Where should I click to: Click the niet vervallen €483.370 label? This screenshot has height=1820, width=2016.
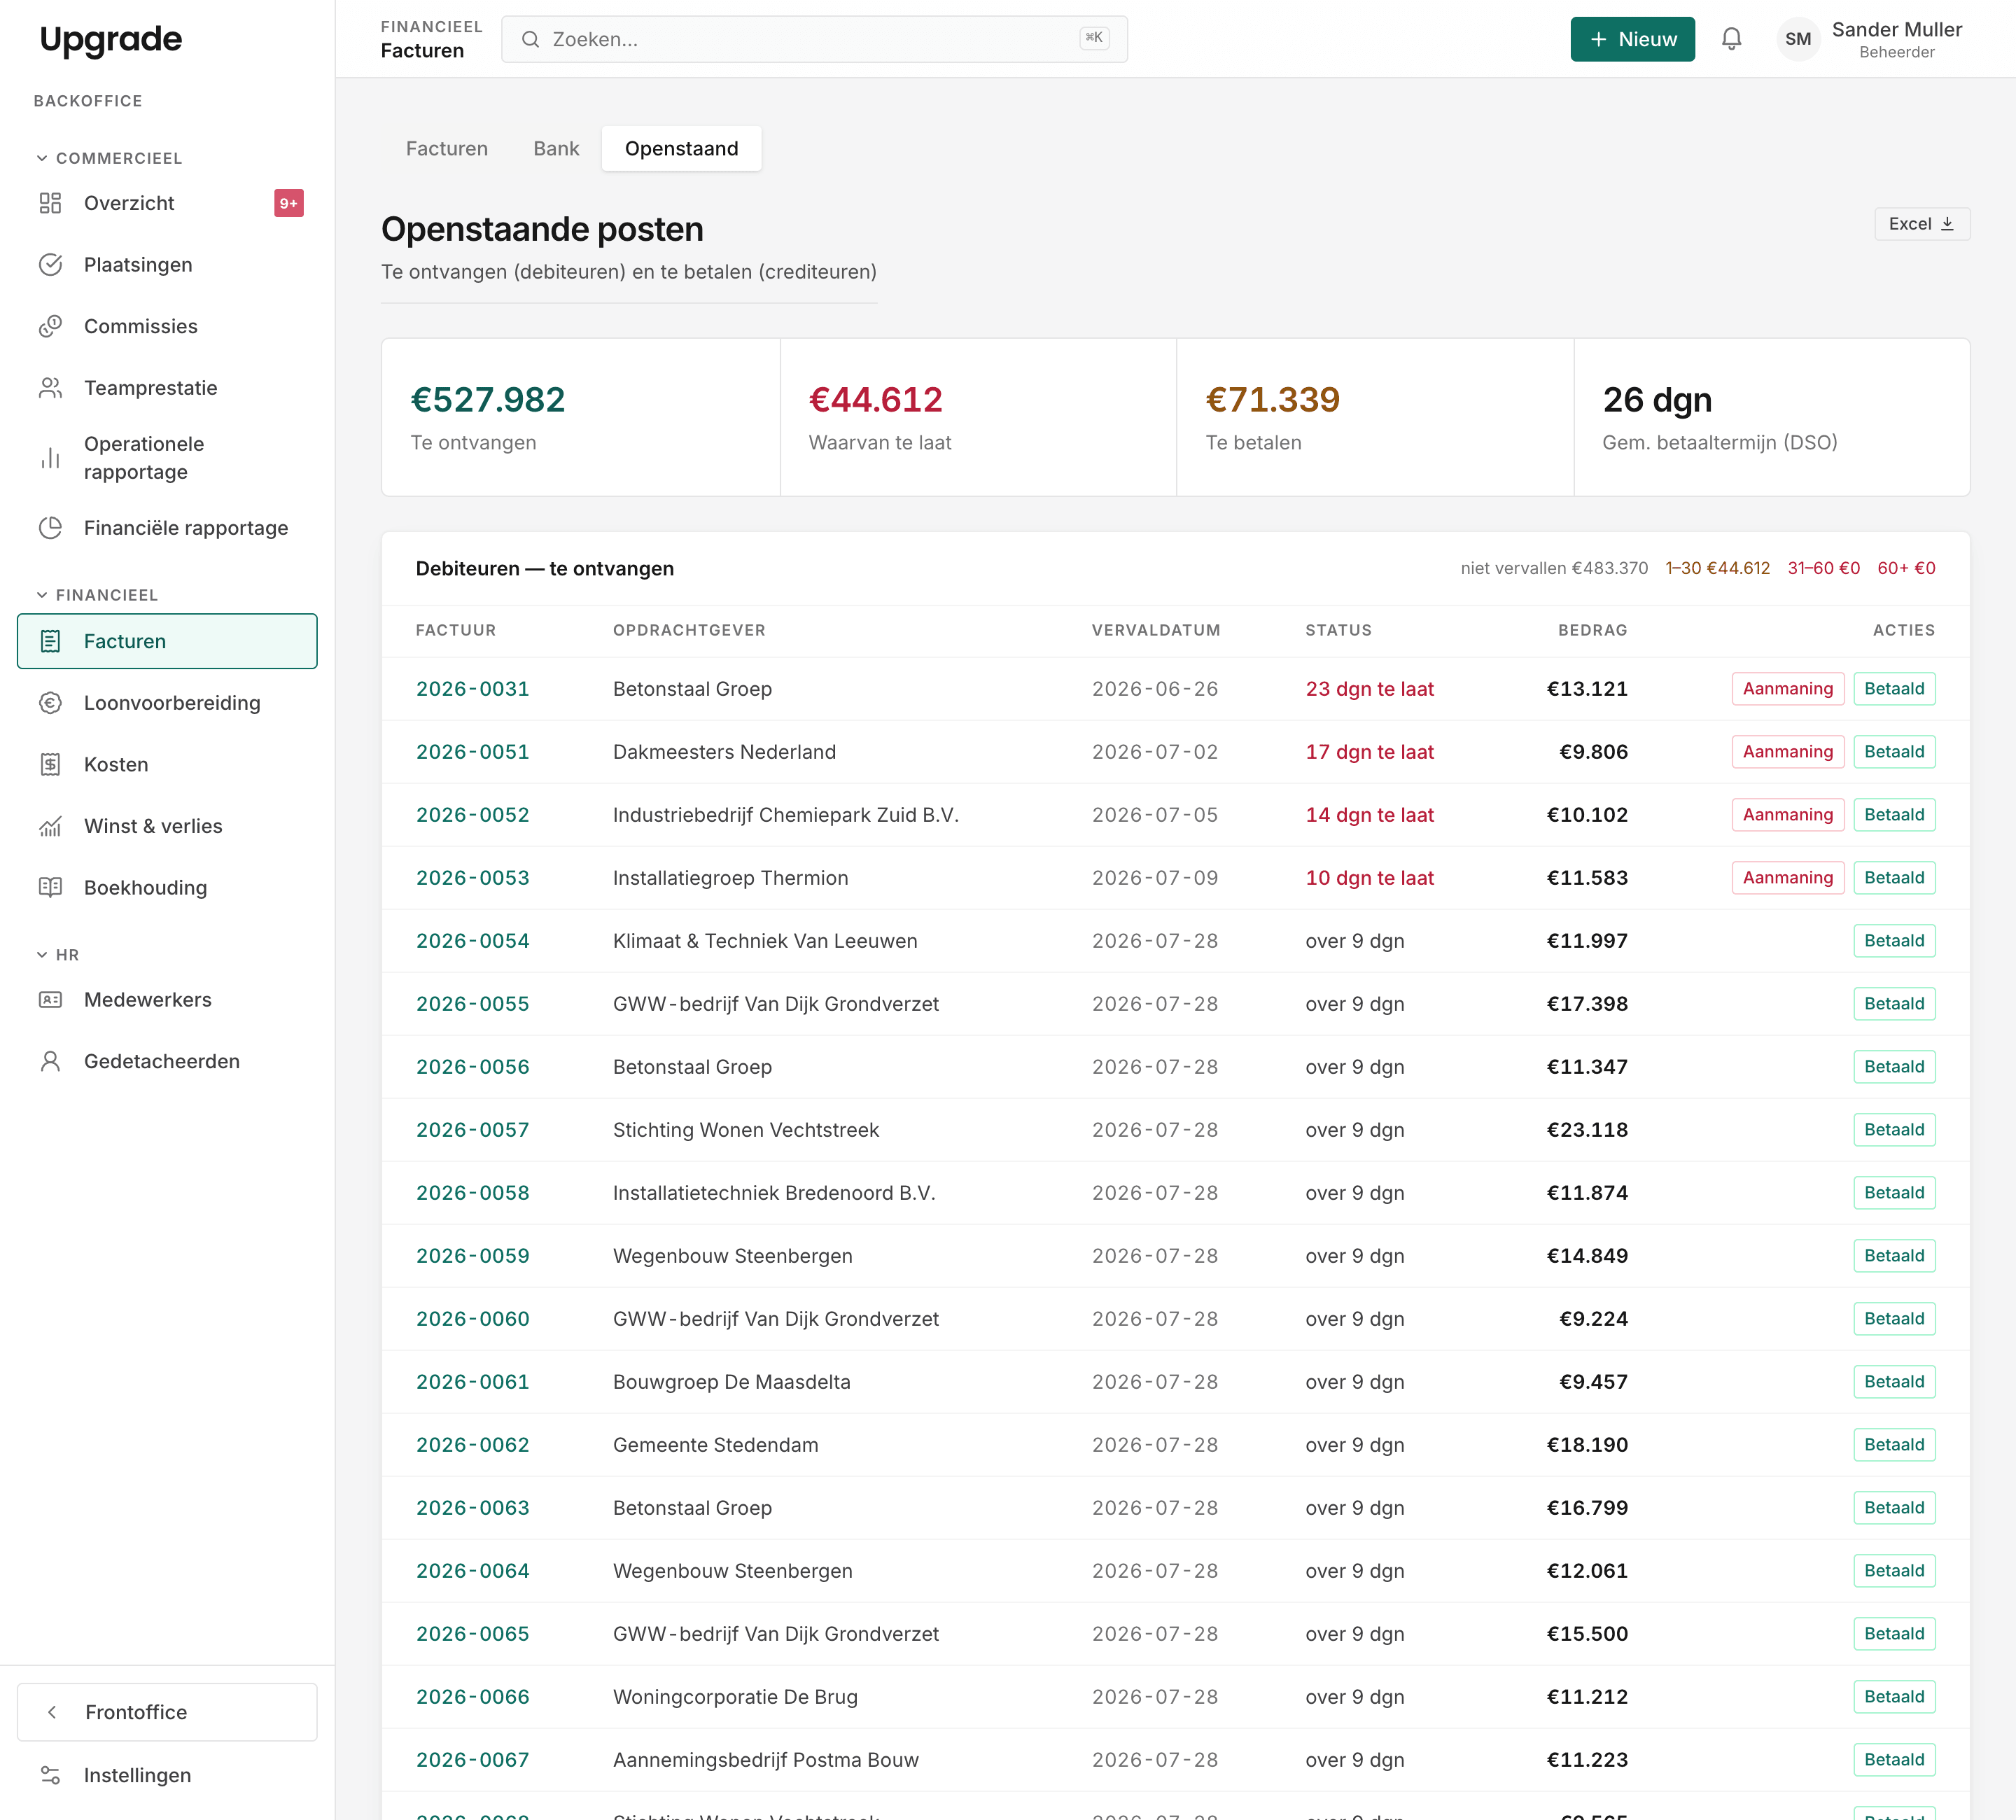point(1554,568)
